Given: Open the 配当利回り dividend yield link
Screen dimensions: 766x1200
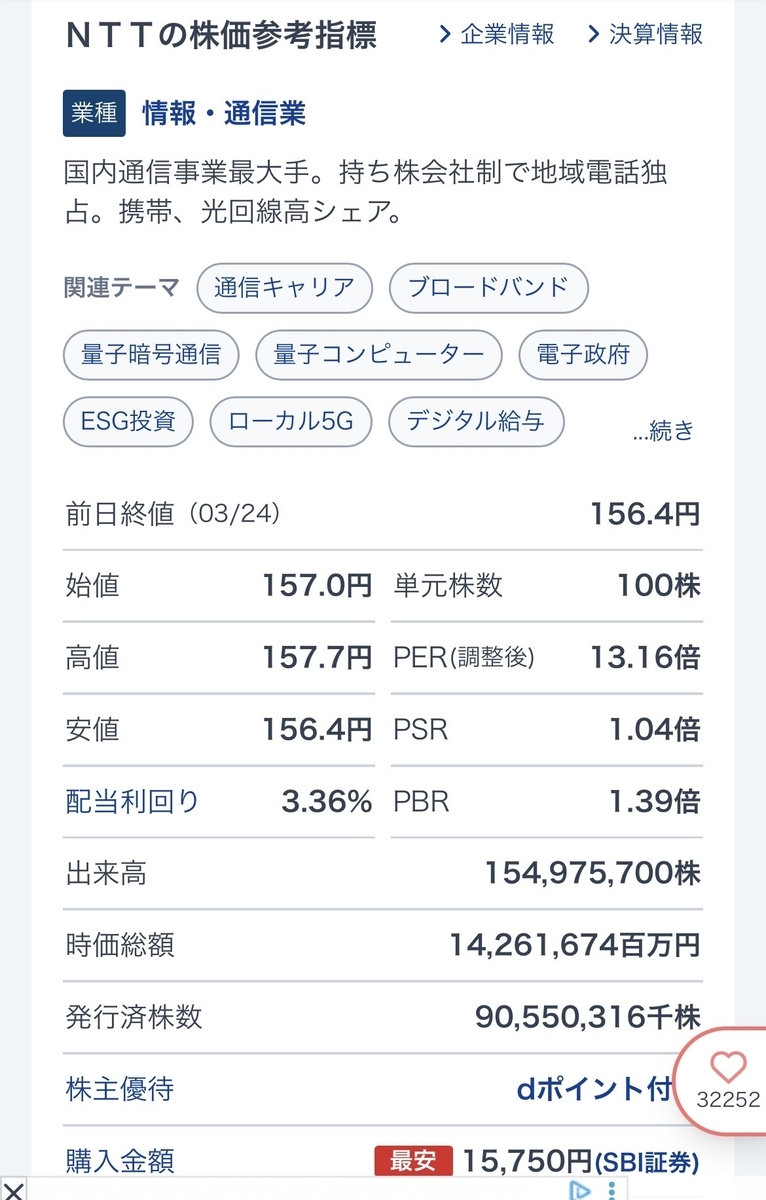Looking at the screenshot, I should click(x=132, y=801).
